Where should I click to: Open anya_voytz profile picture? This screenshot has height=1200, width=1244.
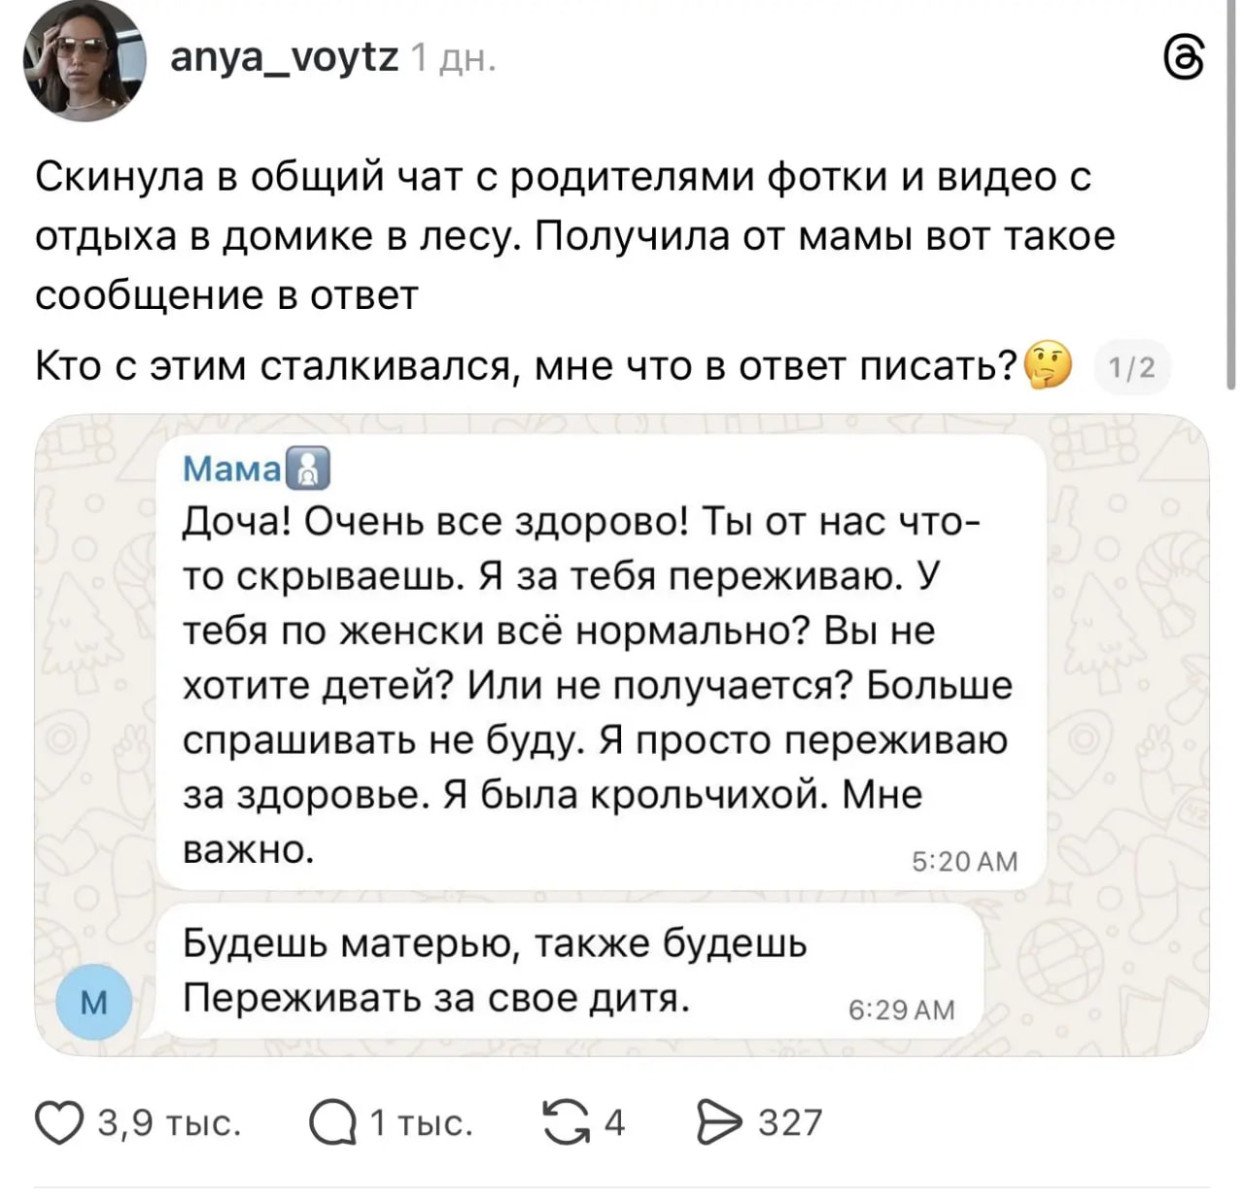(86, 62)
